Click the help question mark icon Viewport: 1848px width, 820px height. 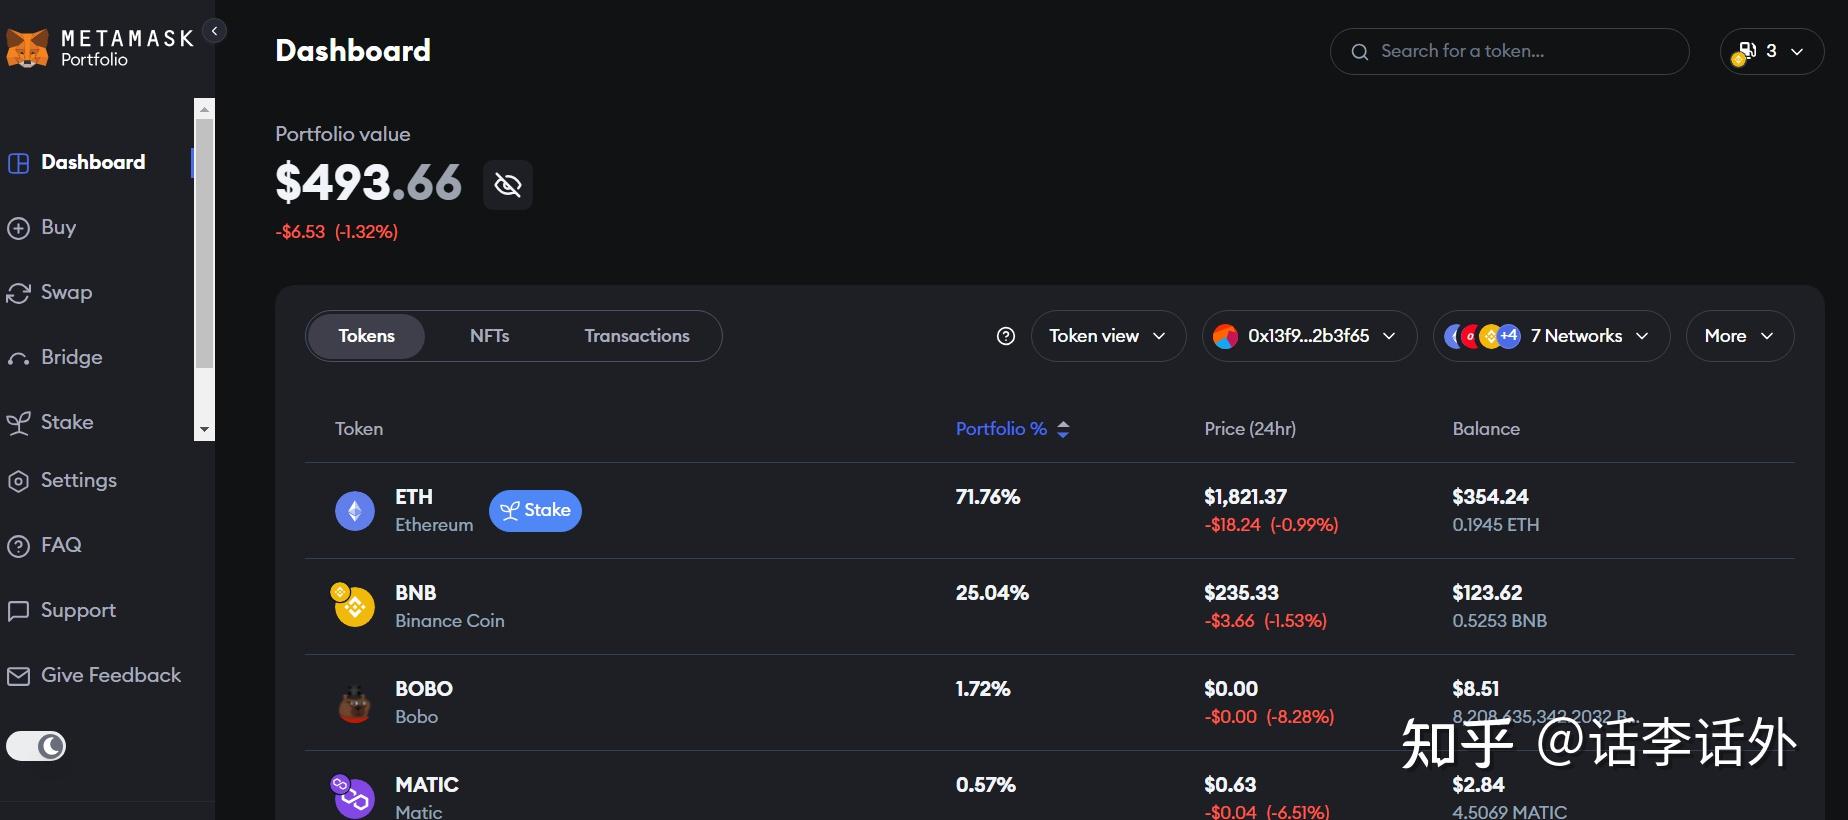1006,337
